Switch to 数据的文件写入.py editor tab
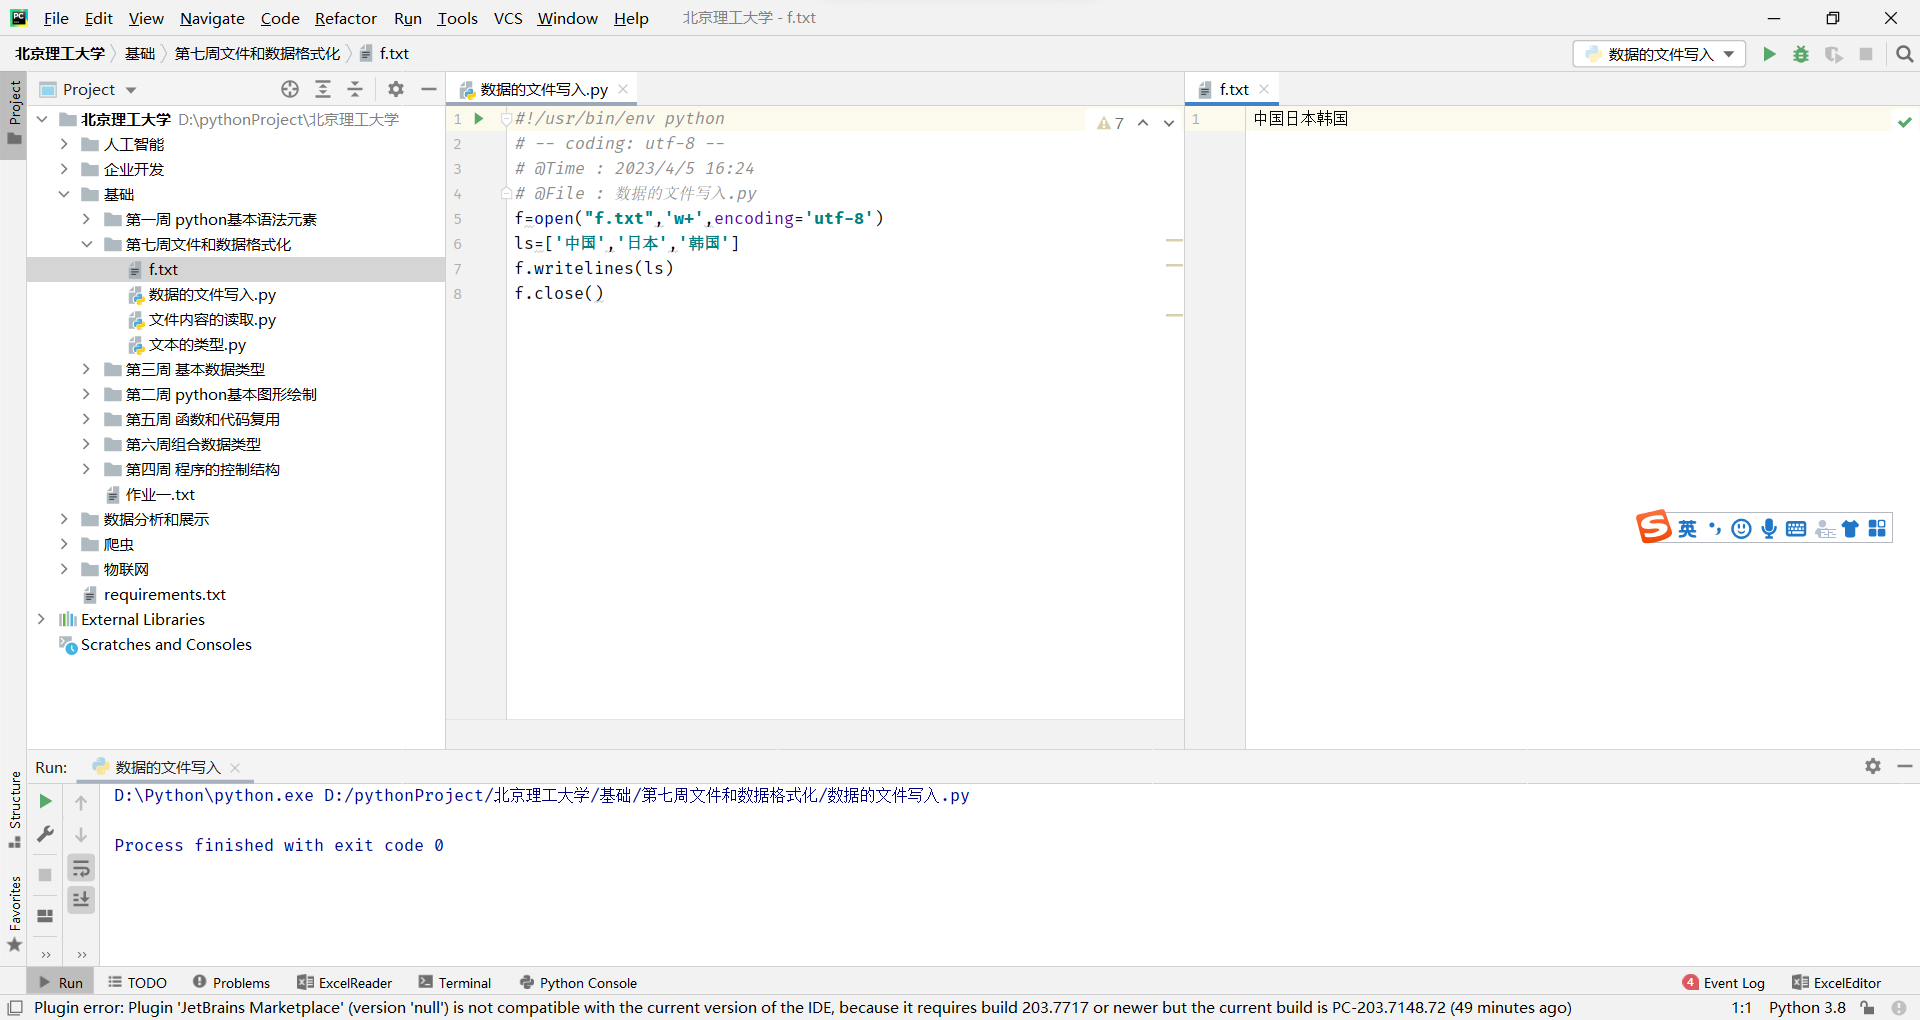 click(x=544, y=89)
